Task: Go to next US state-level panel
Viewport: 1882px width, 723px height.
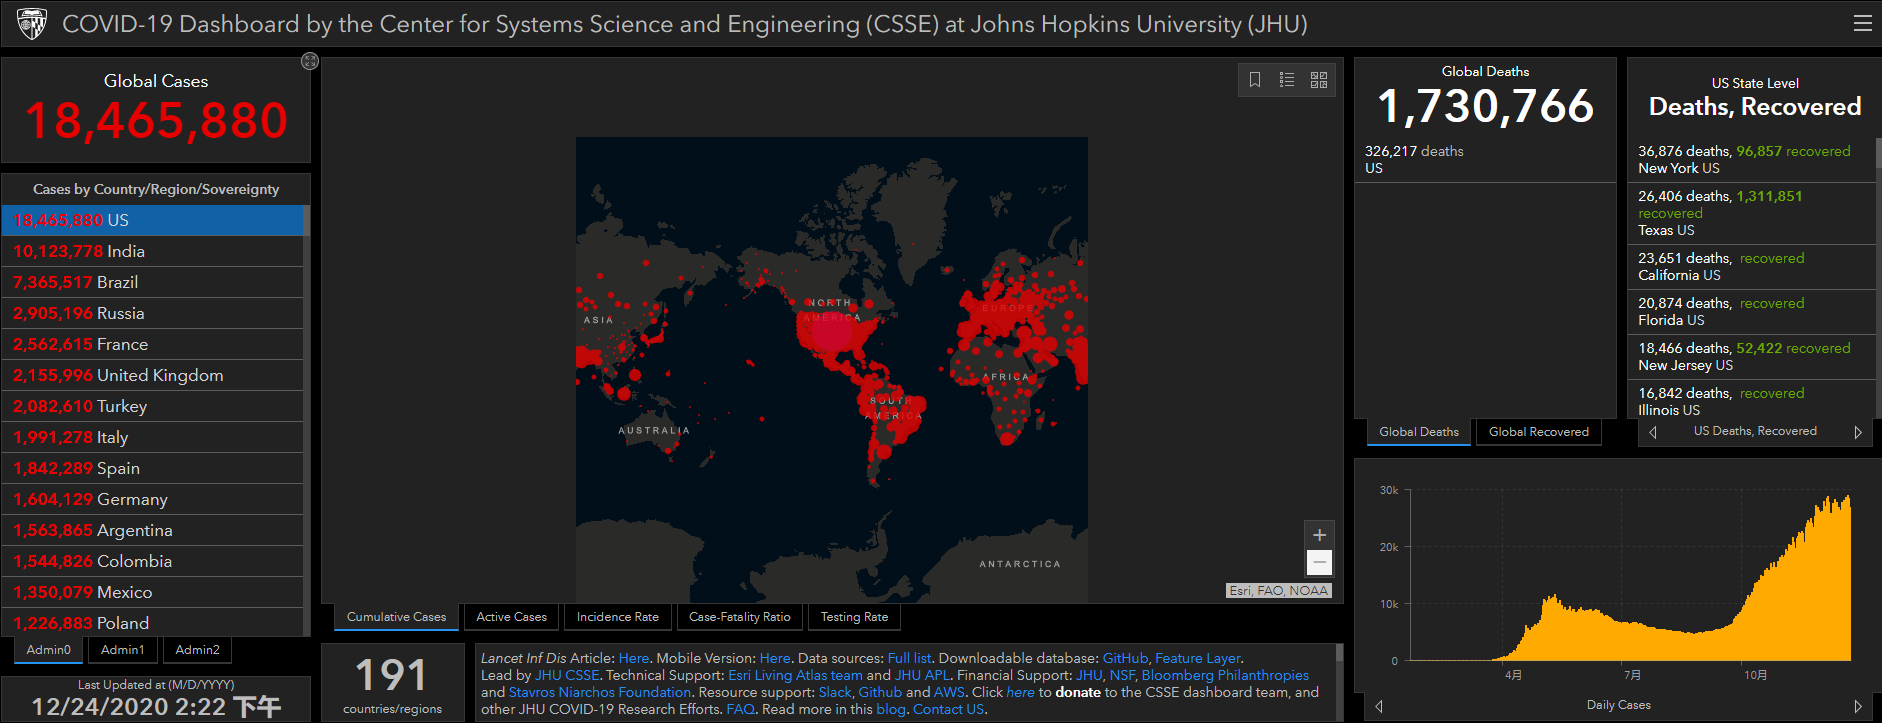Action: (1858, 432)
